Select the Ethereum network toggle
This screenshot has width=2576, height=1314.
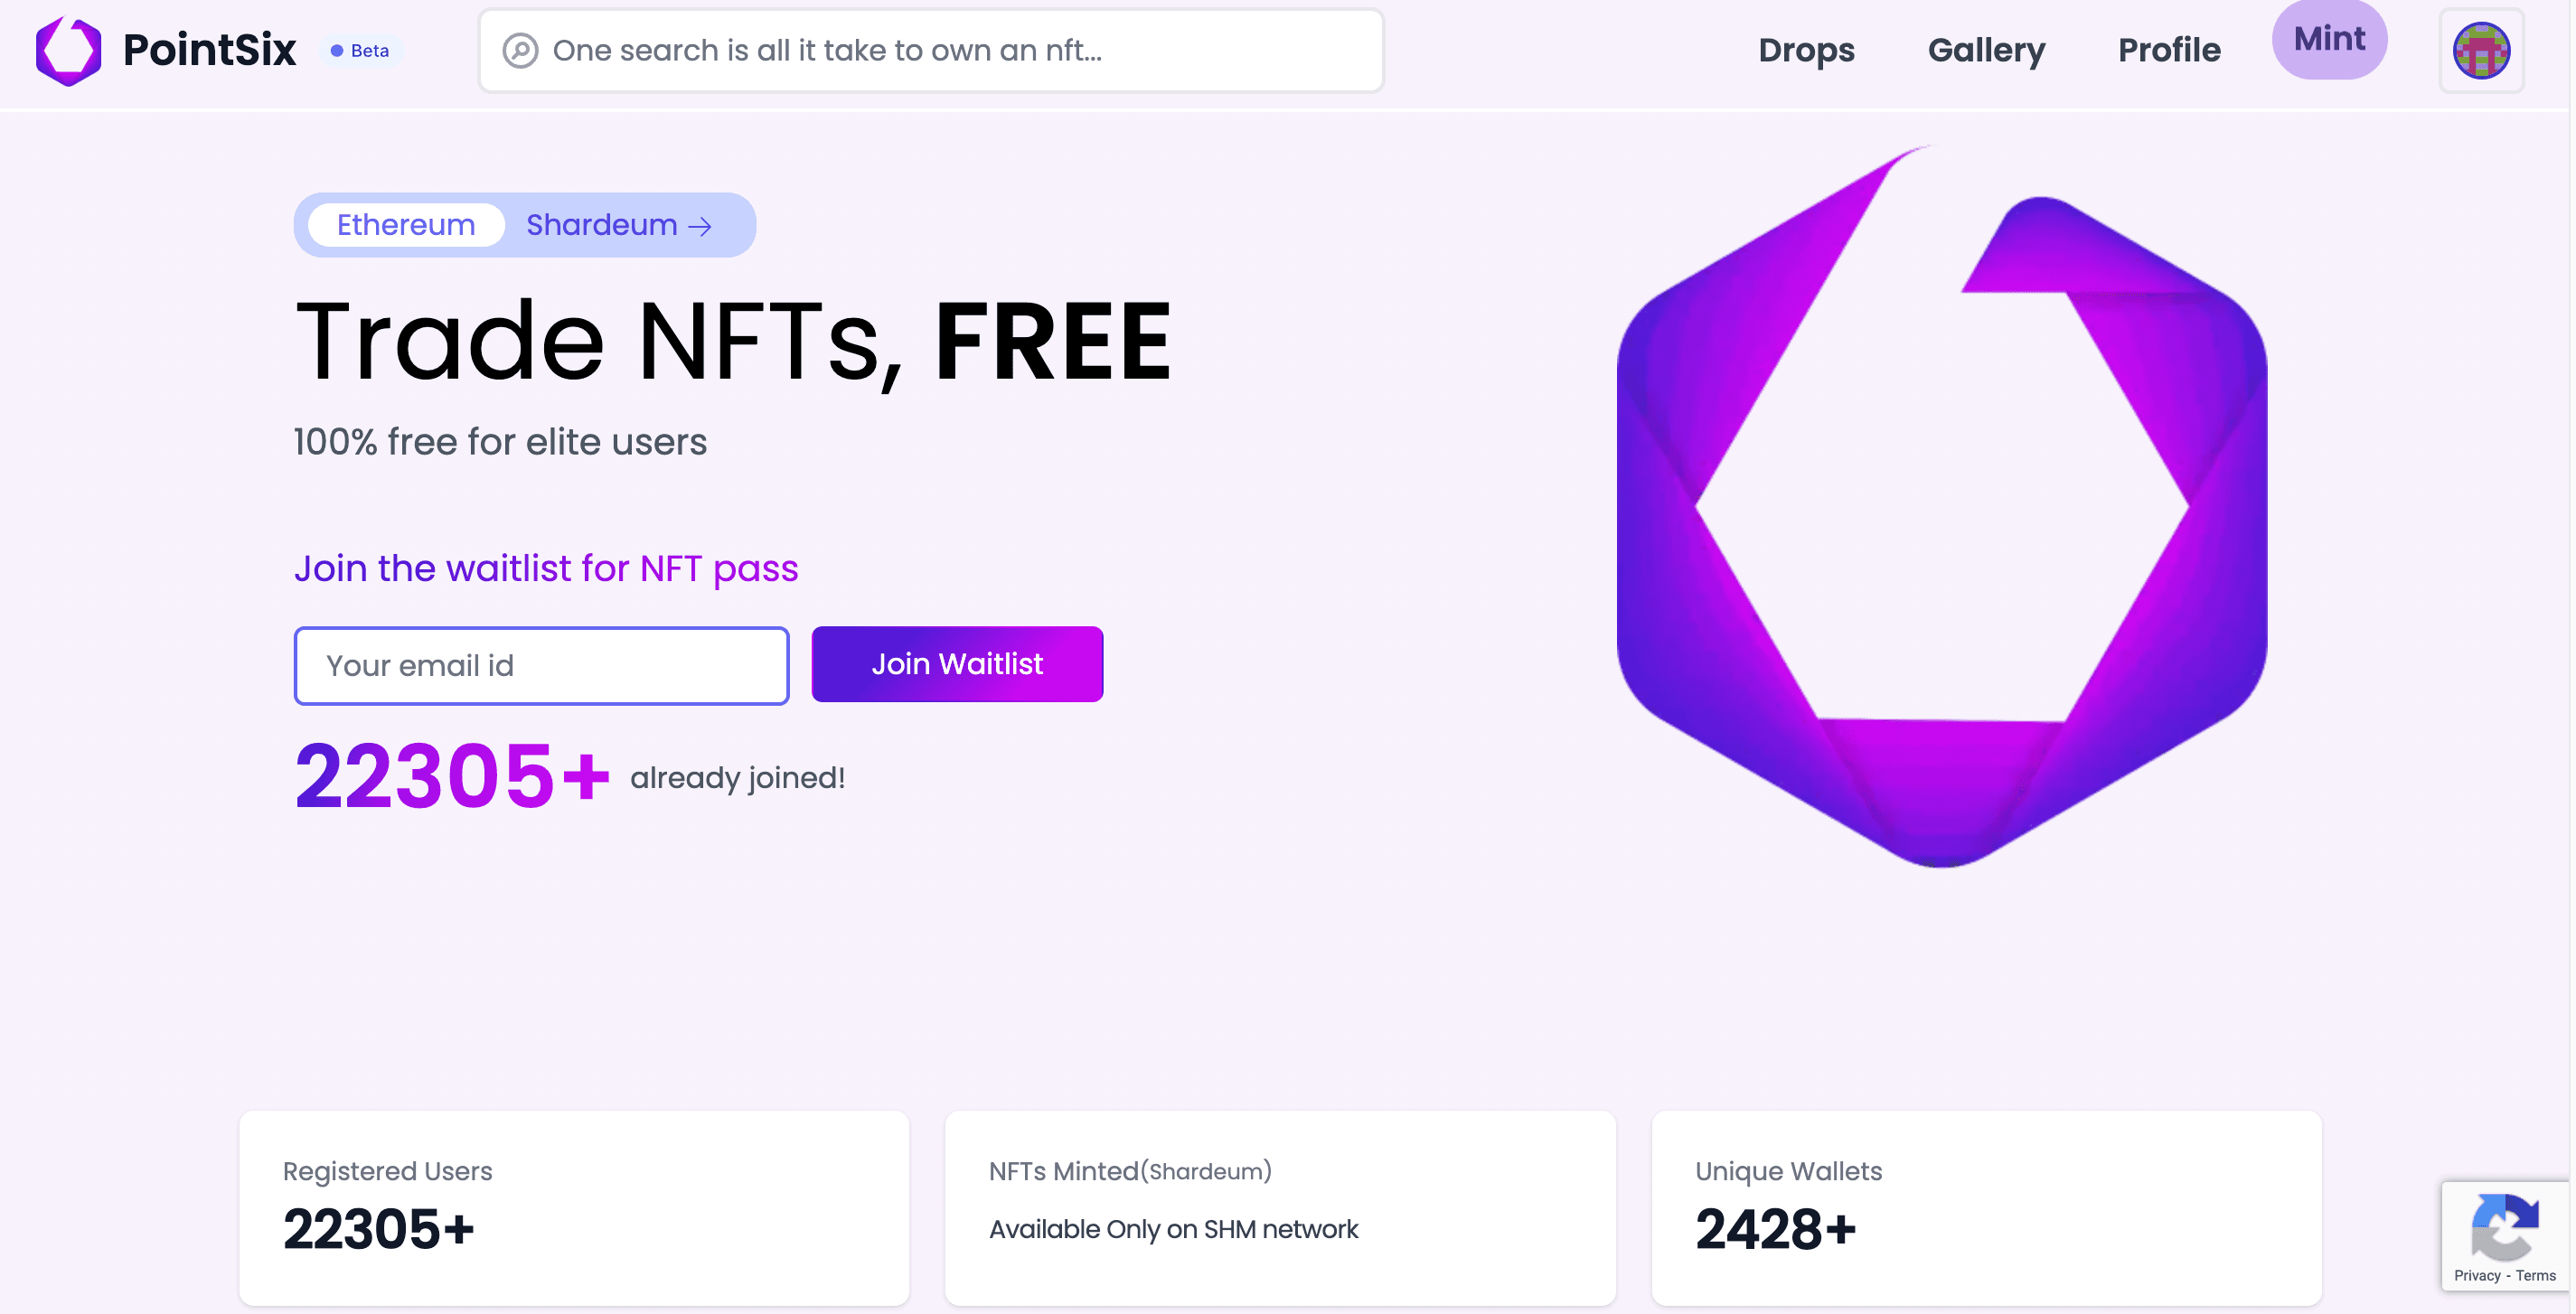click(406, 225)
